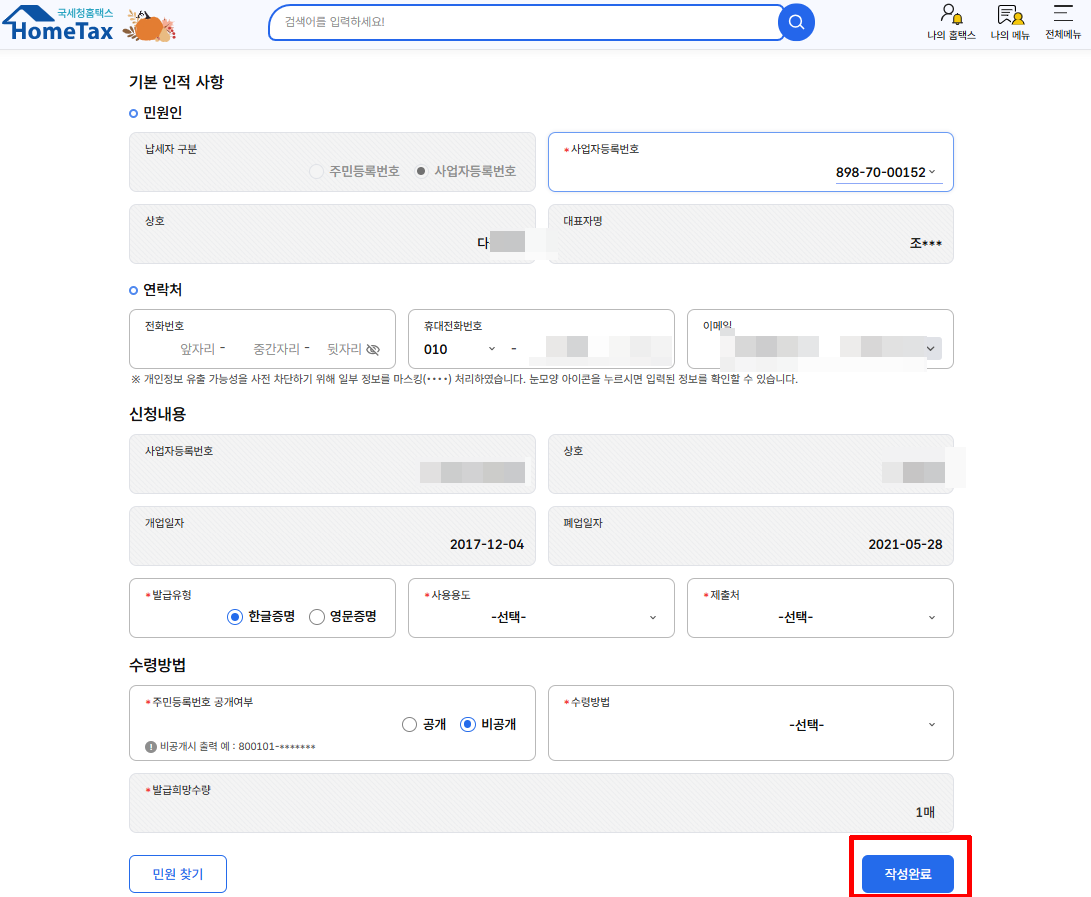
Task: Toggle phone number visibility eye icon
Action: (x=373, y=349)
